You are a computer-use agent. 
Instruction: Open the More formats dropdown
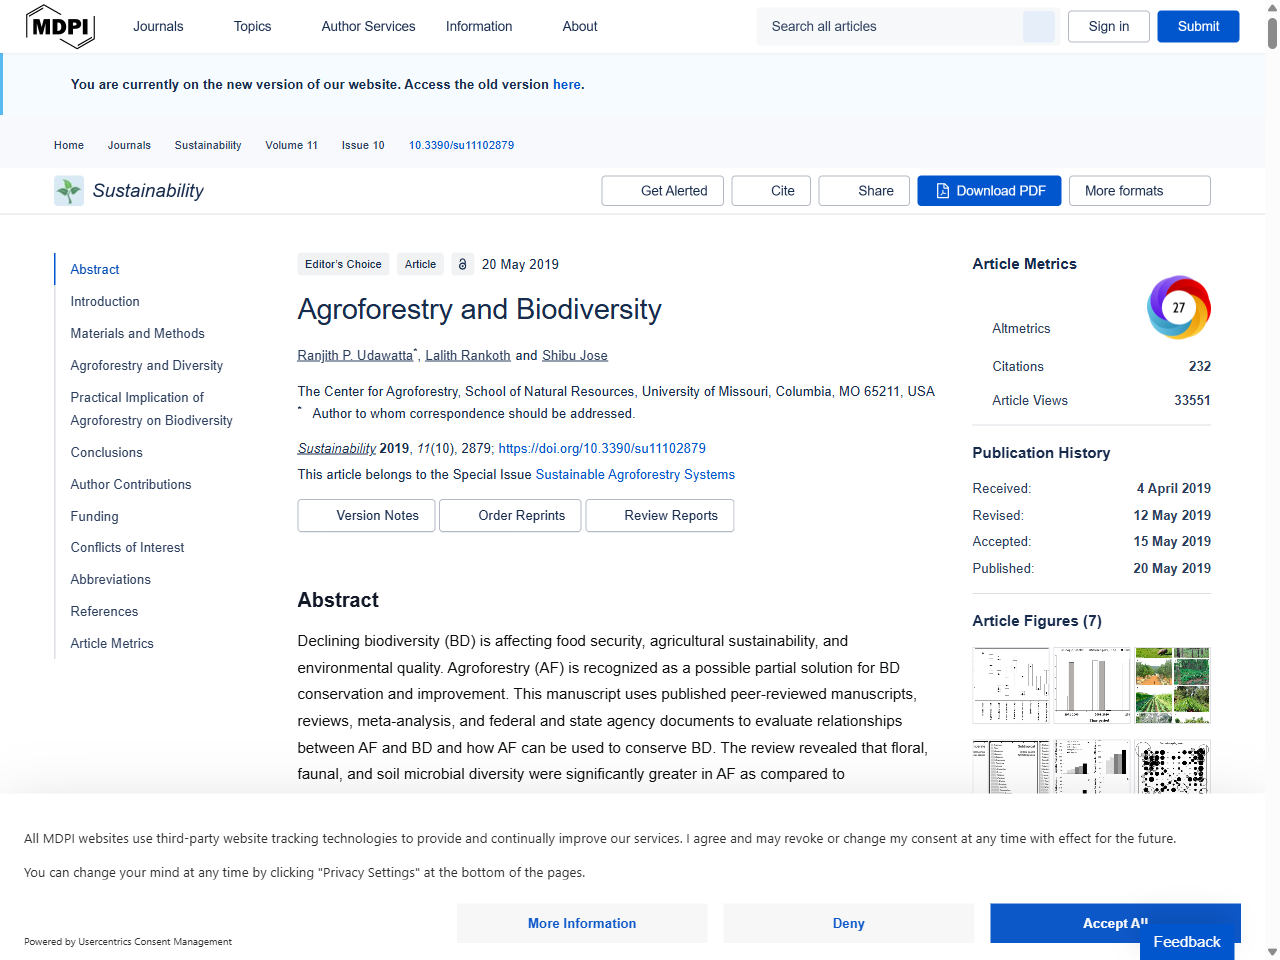[1139, 190]
